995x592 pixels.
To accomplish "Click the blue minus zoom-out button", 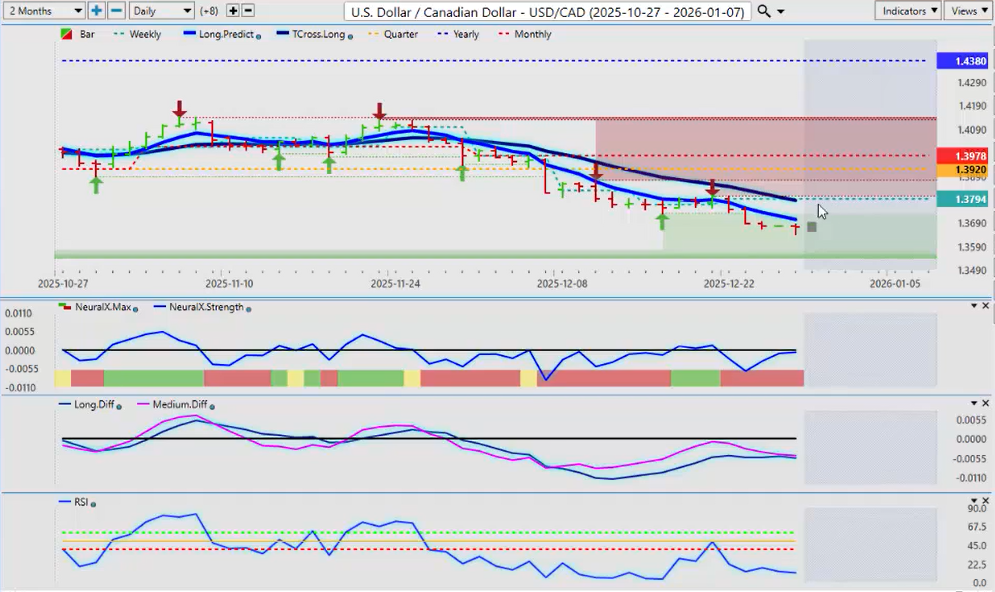I will click(116, 10).
